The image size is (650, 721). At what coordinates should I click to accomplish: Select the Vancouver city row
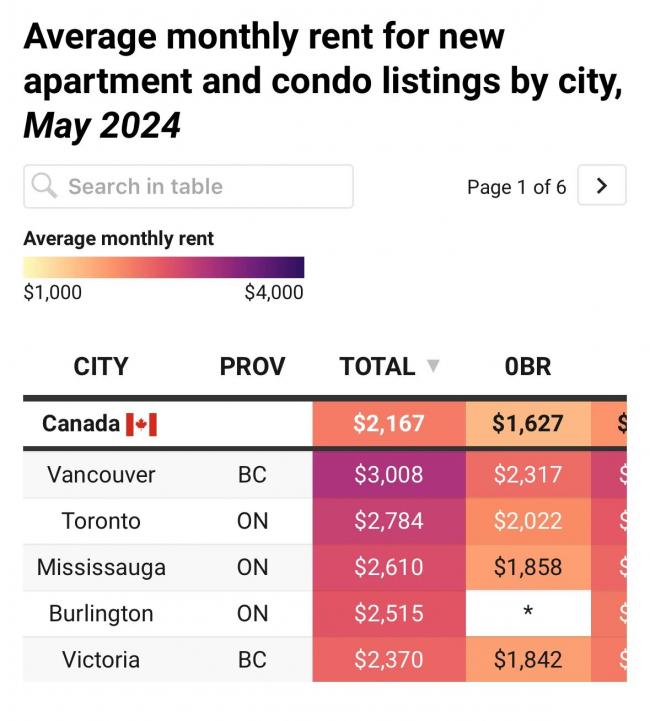point(101,475)
